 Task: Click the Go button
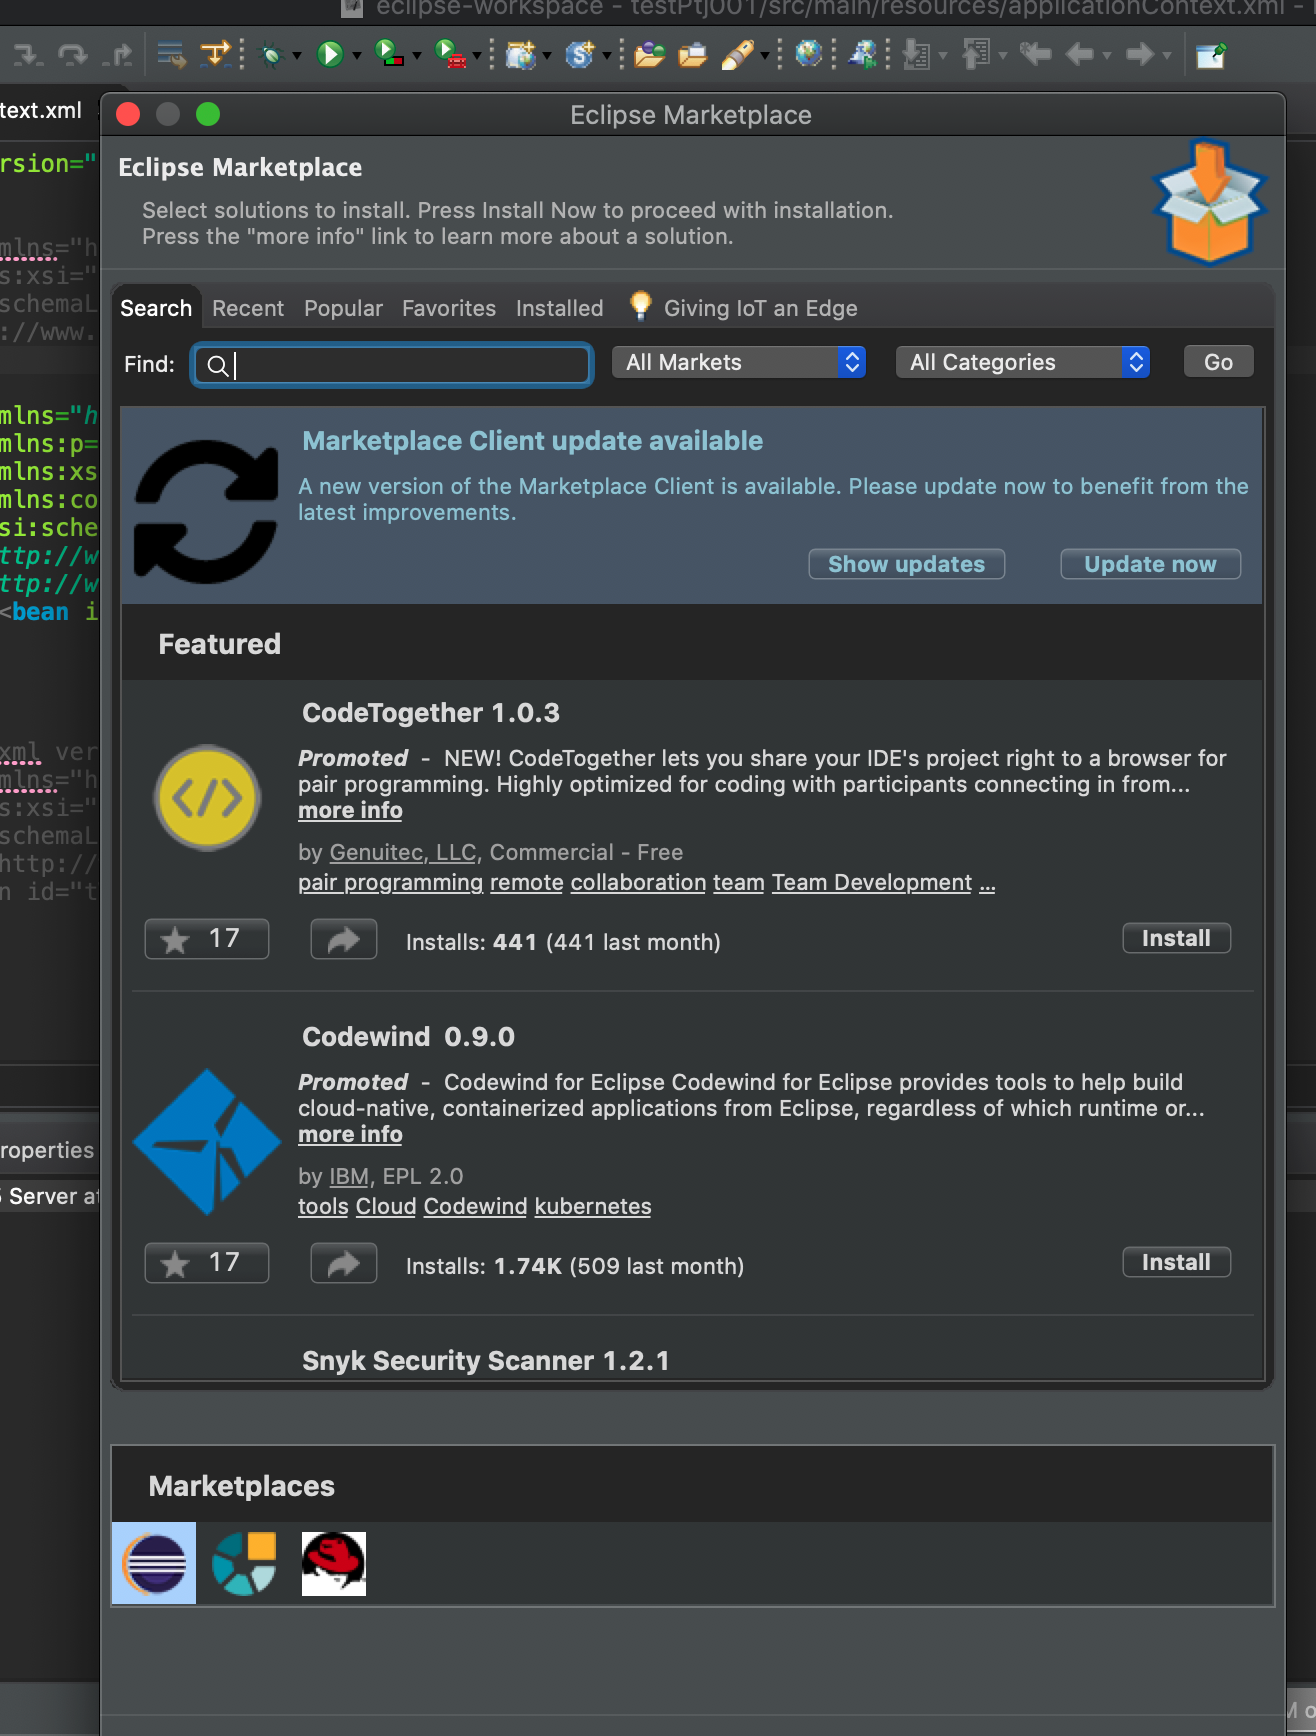pos(1218,362)
